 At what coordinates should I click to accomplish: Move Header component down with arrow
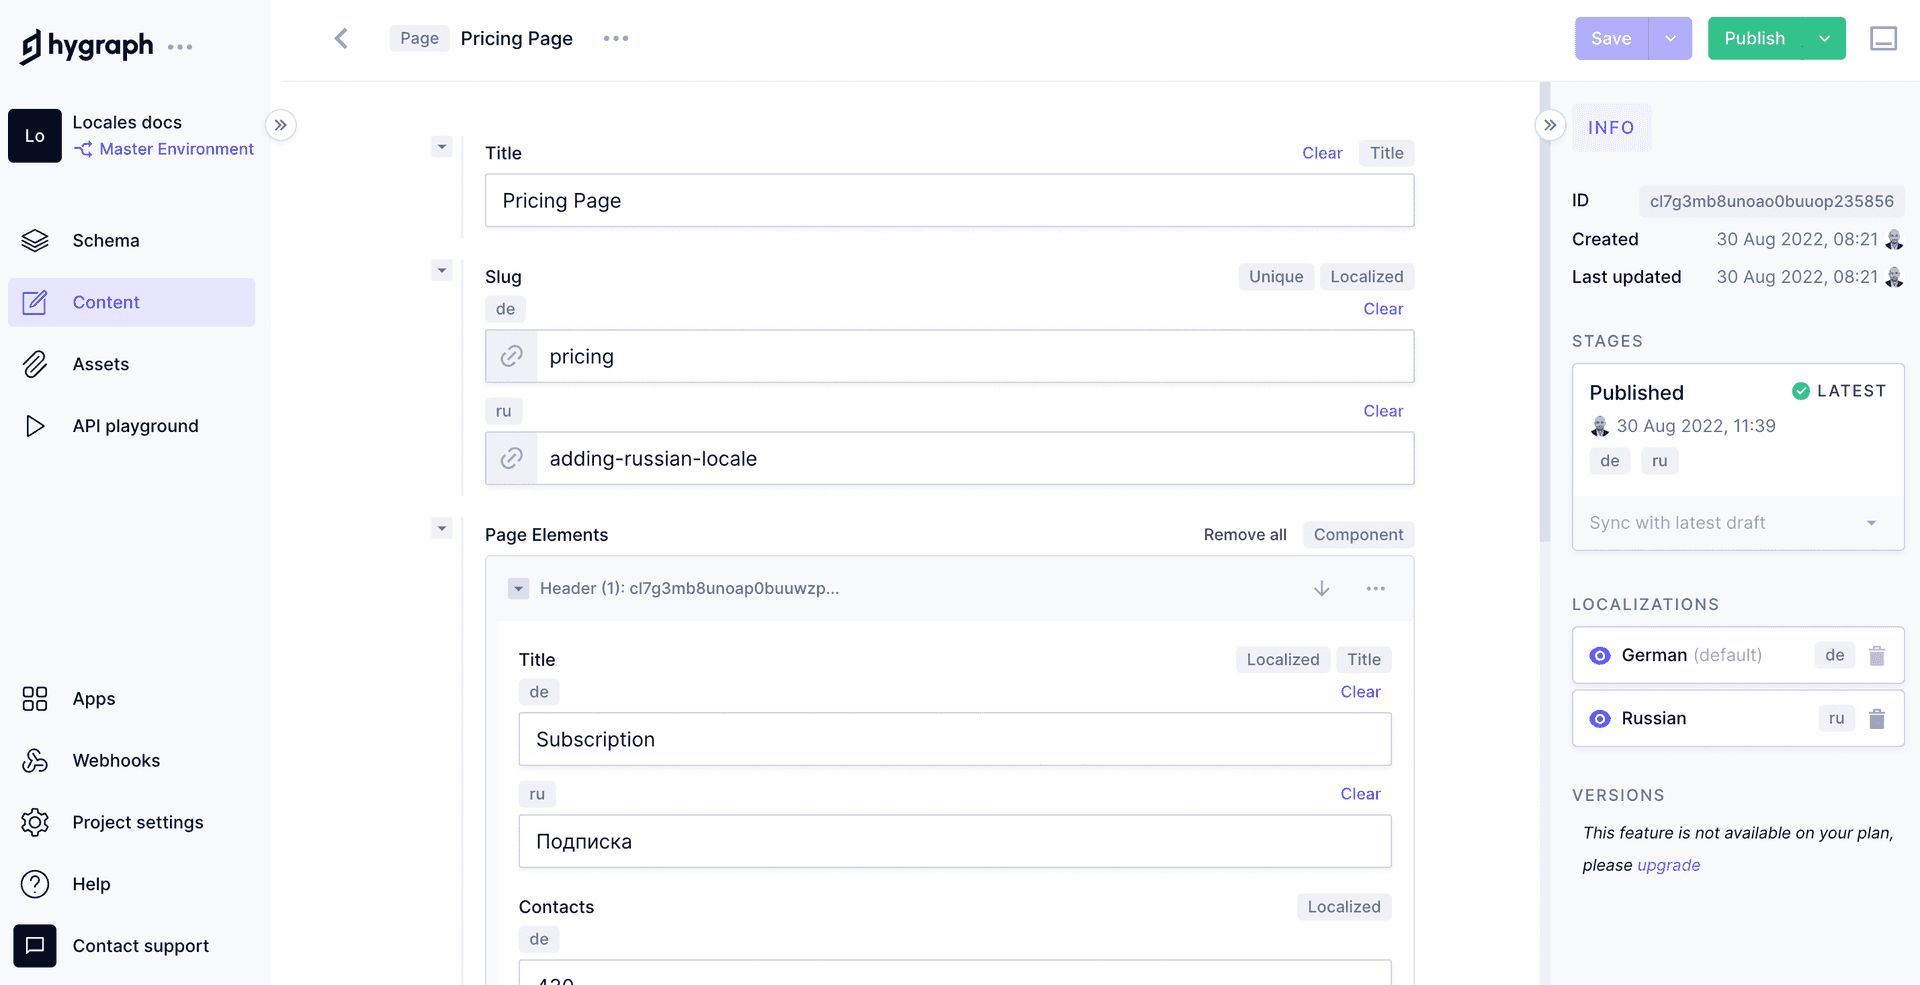(x=1322, y=588)
